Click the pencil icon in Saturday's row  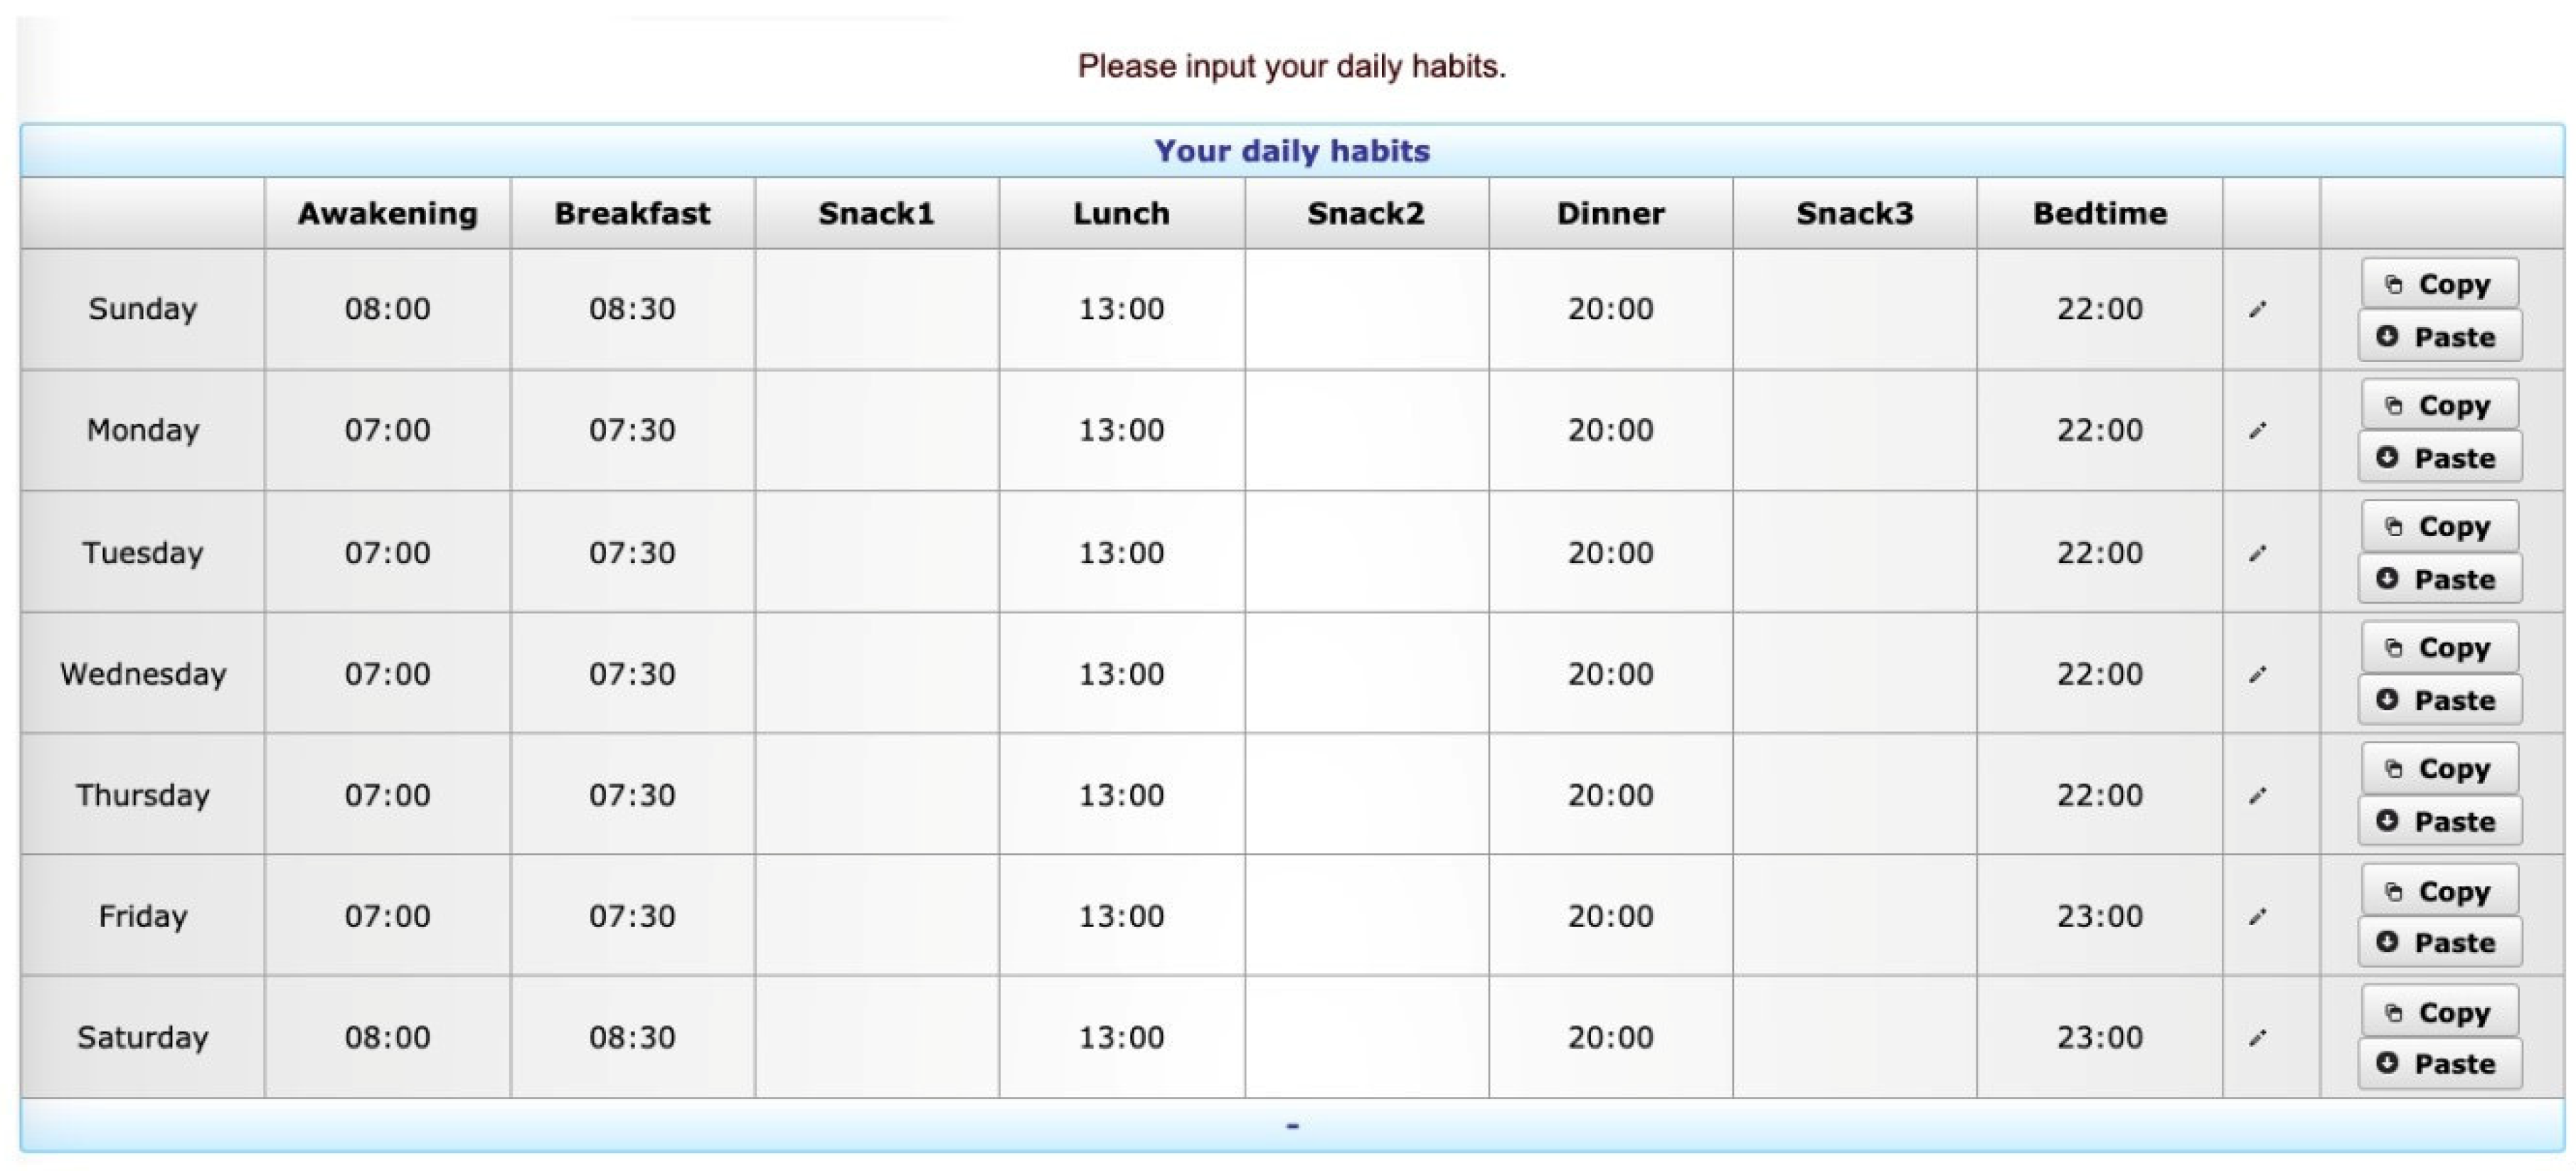(2257, 1038)
